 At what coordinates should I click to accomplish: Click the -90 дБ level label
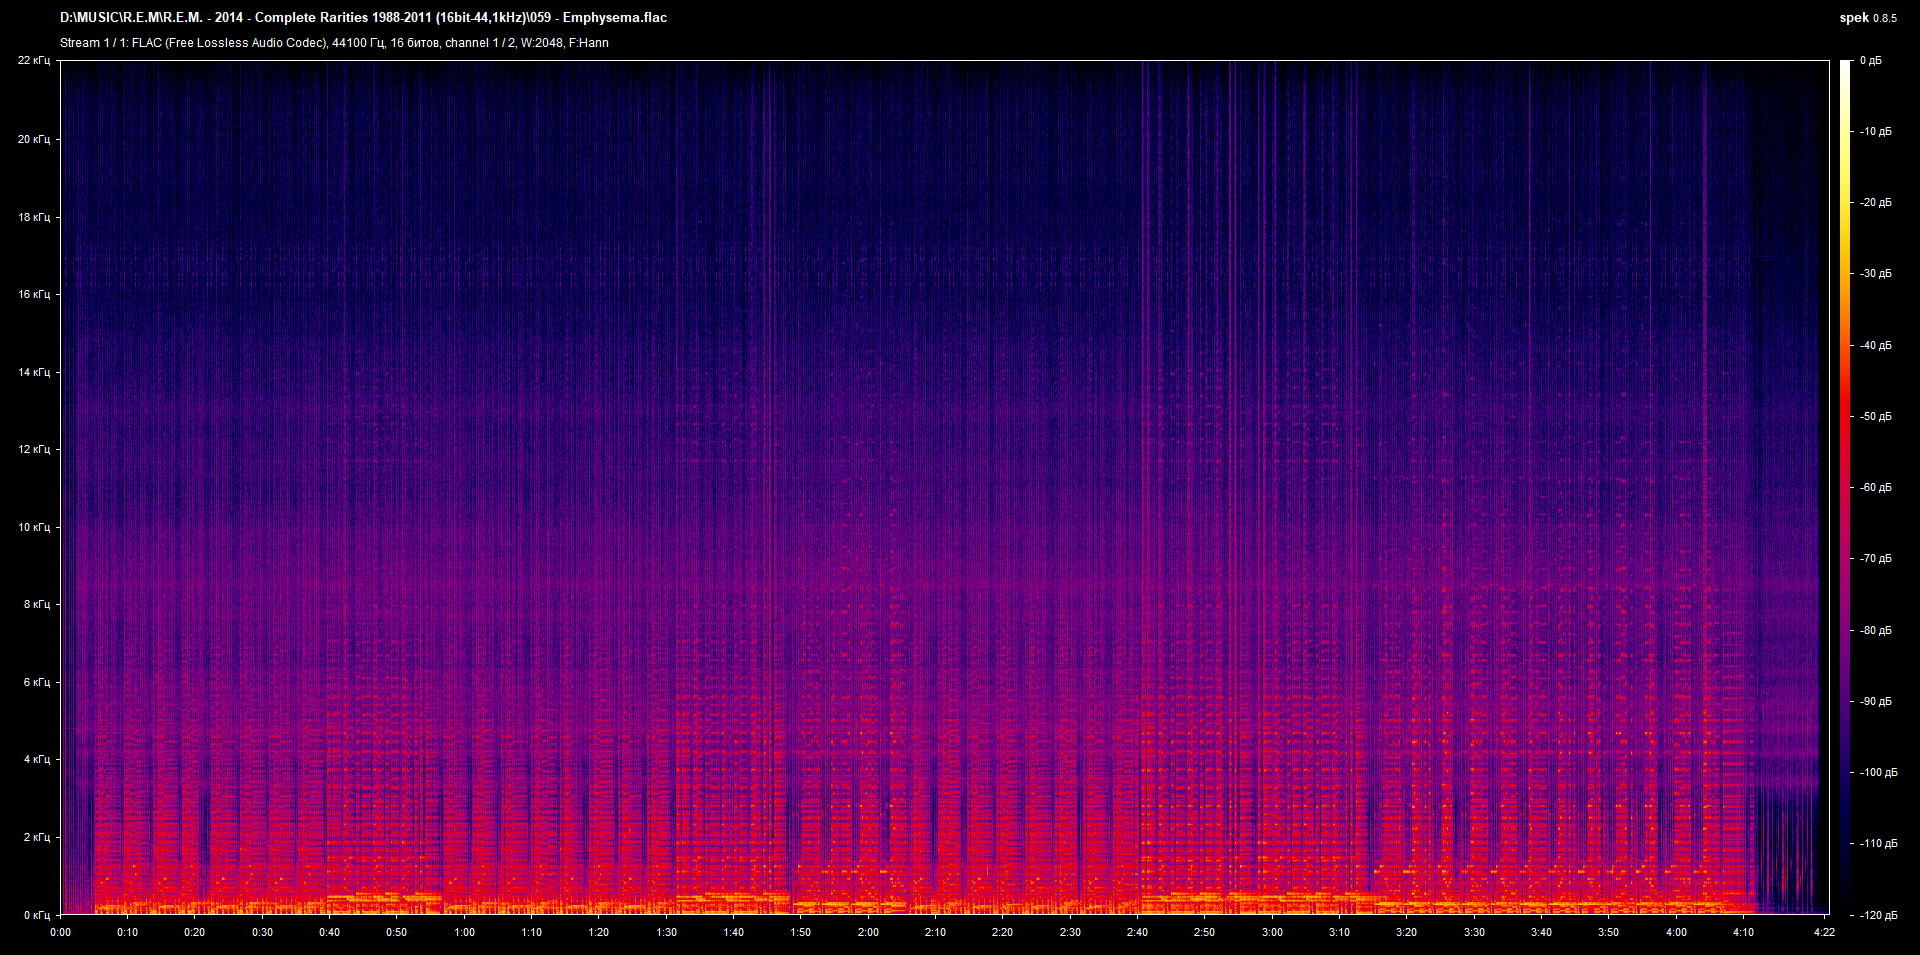[1876, 701]
